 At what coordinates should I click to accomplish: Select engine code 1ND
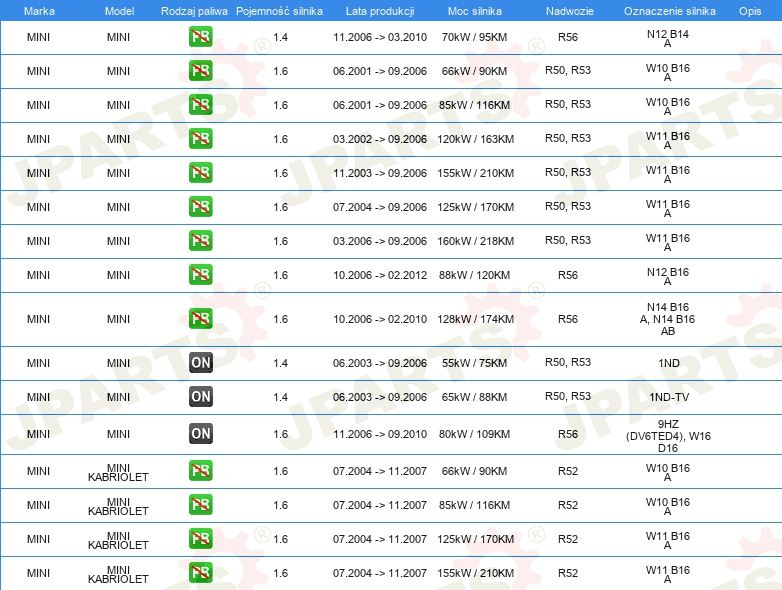[x=669, y=363]
